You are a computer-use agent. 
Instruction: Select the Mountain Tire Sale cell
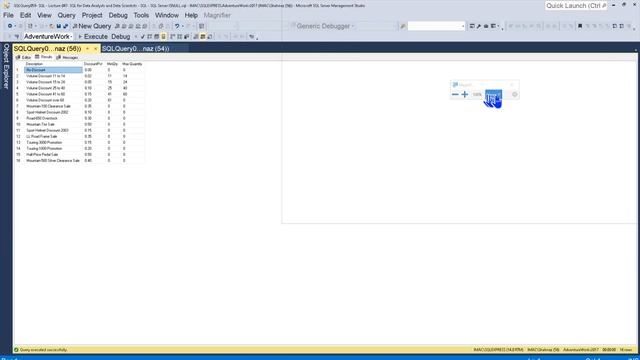coord(53,124)
